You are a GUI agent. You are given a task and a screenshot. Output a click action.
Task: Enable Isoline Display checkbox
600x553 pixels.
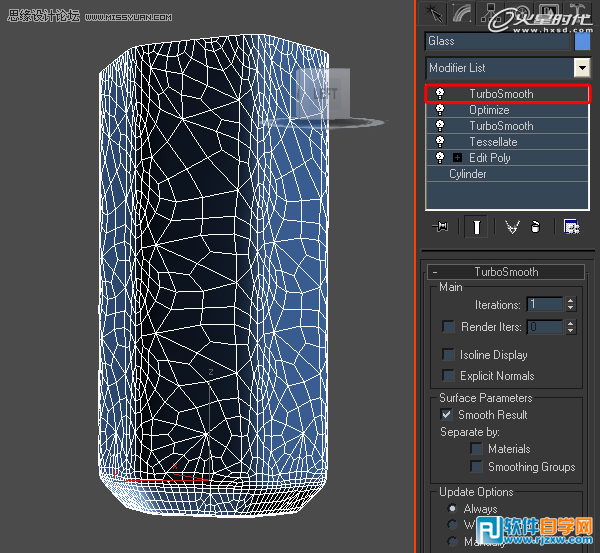[x=448, y=355]
